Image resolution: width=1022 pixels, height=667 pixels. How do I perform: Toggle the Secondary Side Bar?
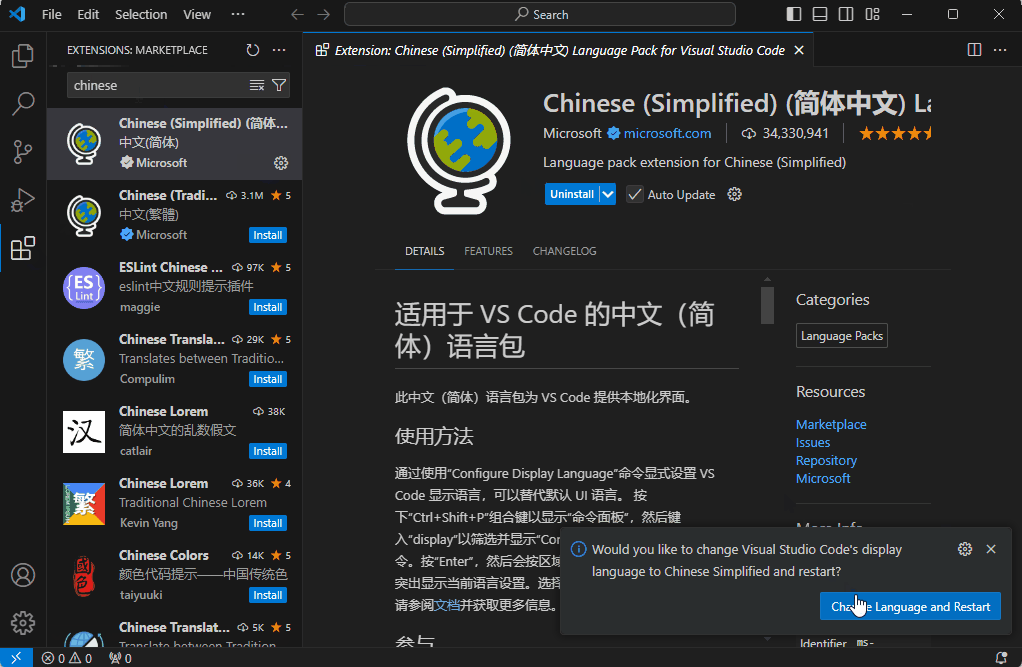click(x=845, y=14)
